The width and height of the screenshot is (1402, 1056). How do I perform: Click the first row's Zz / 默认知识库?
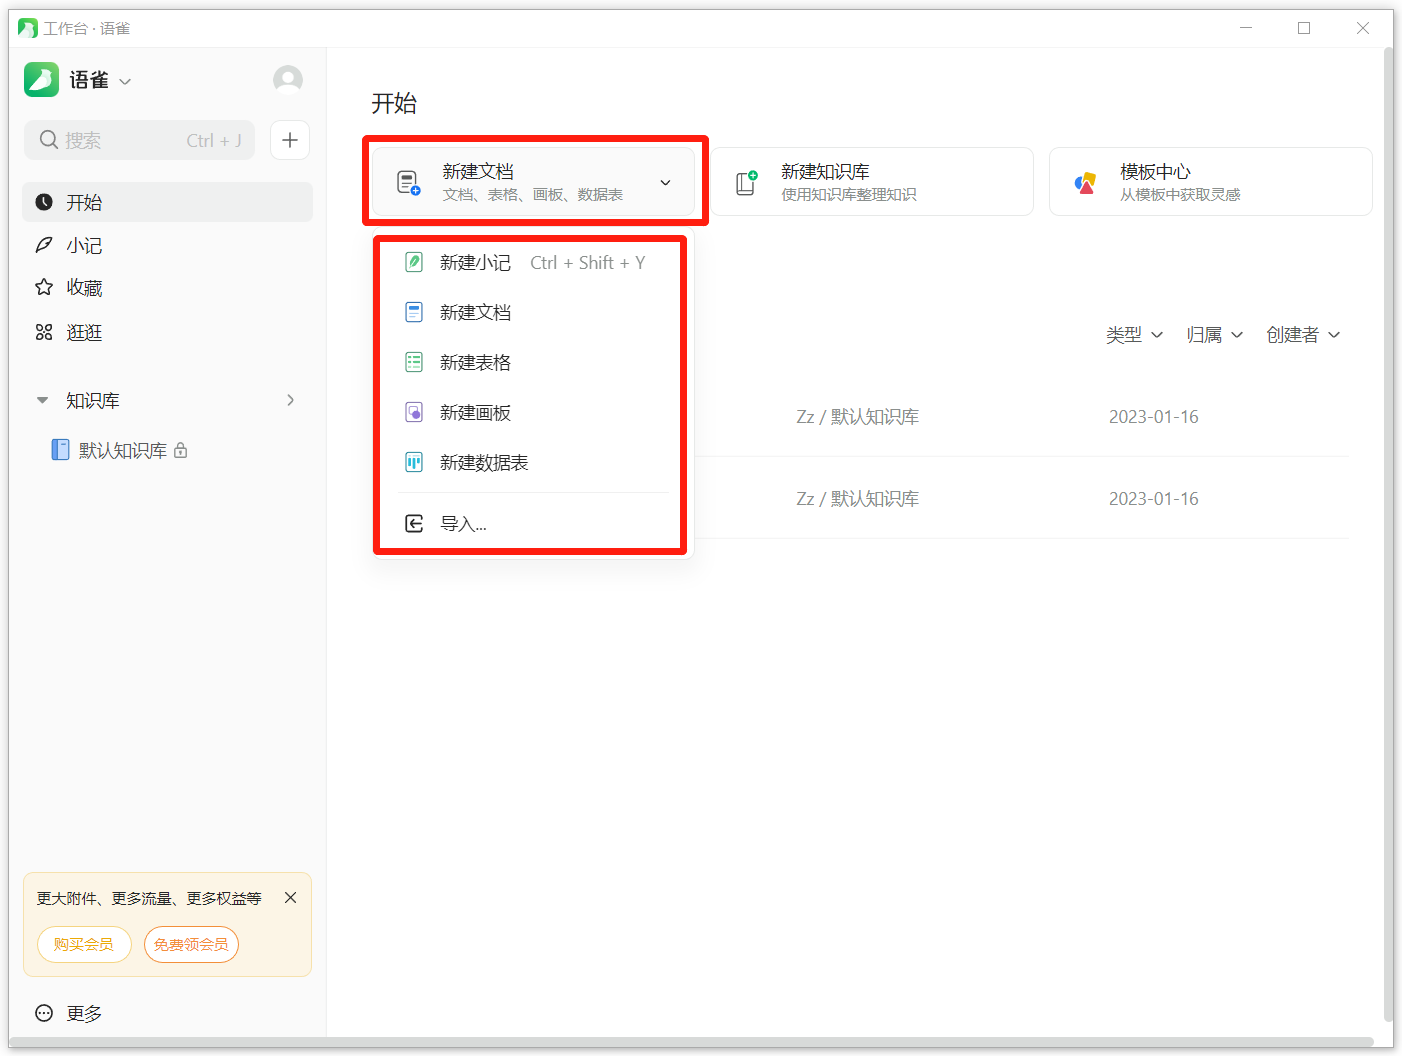857,417
